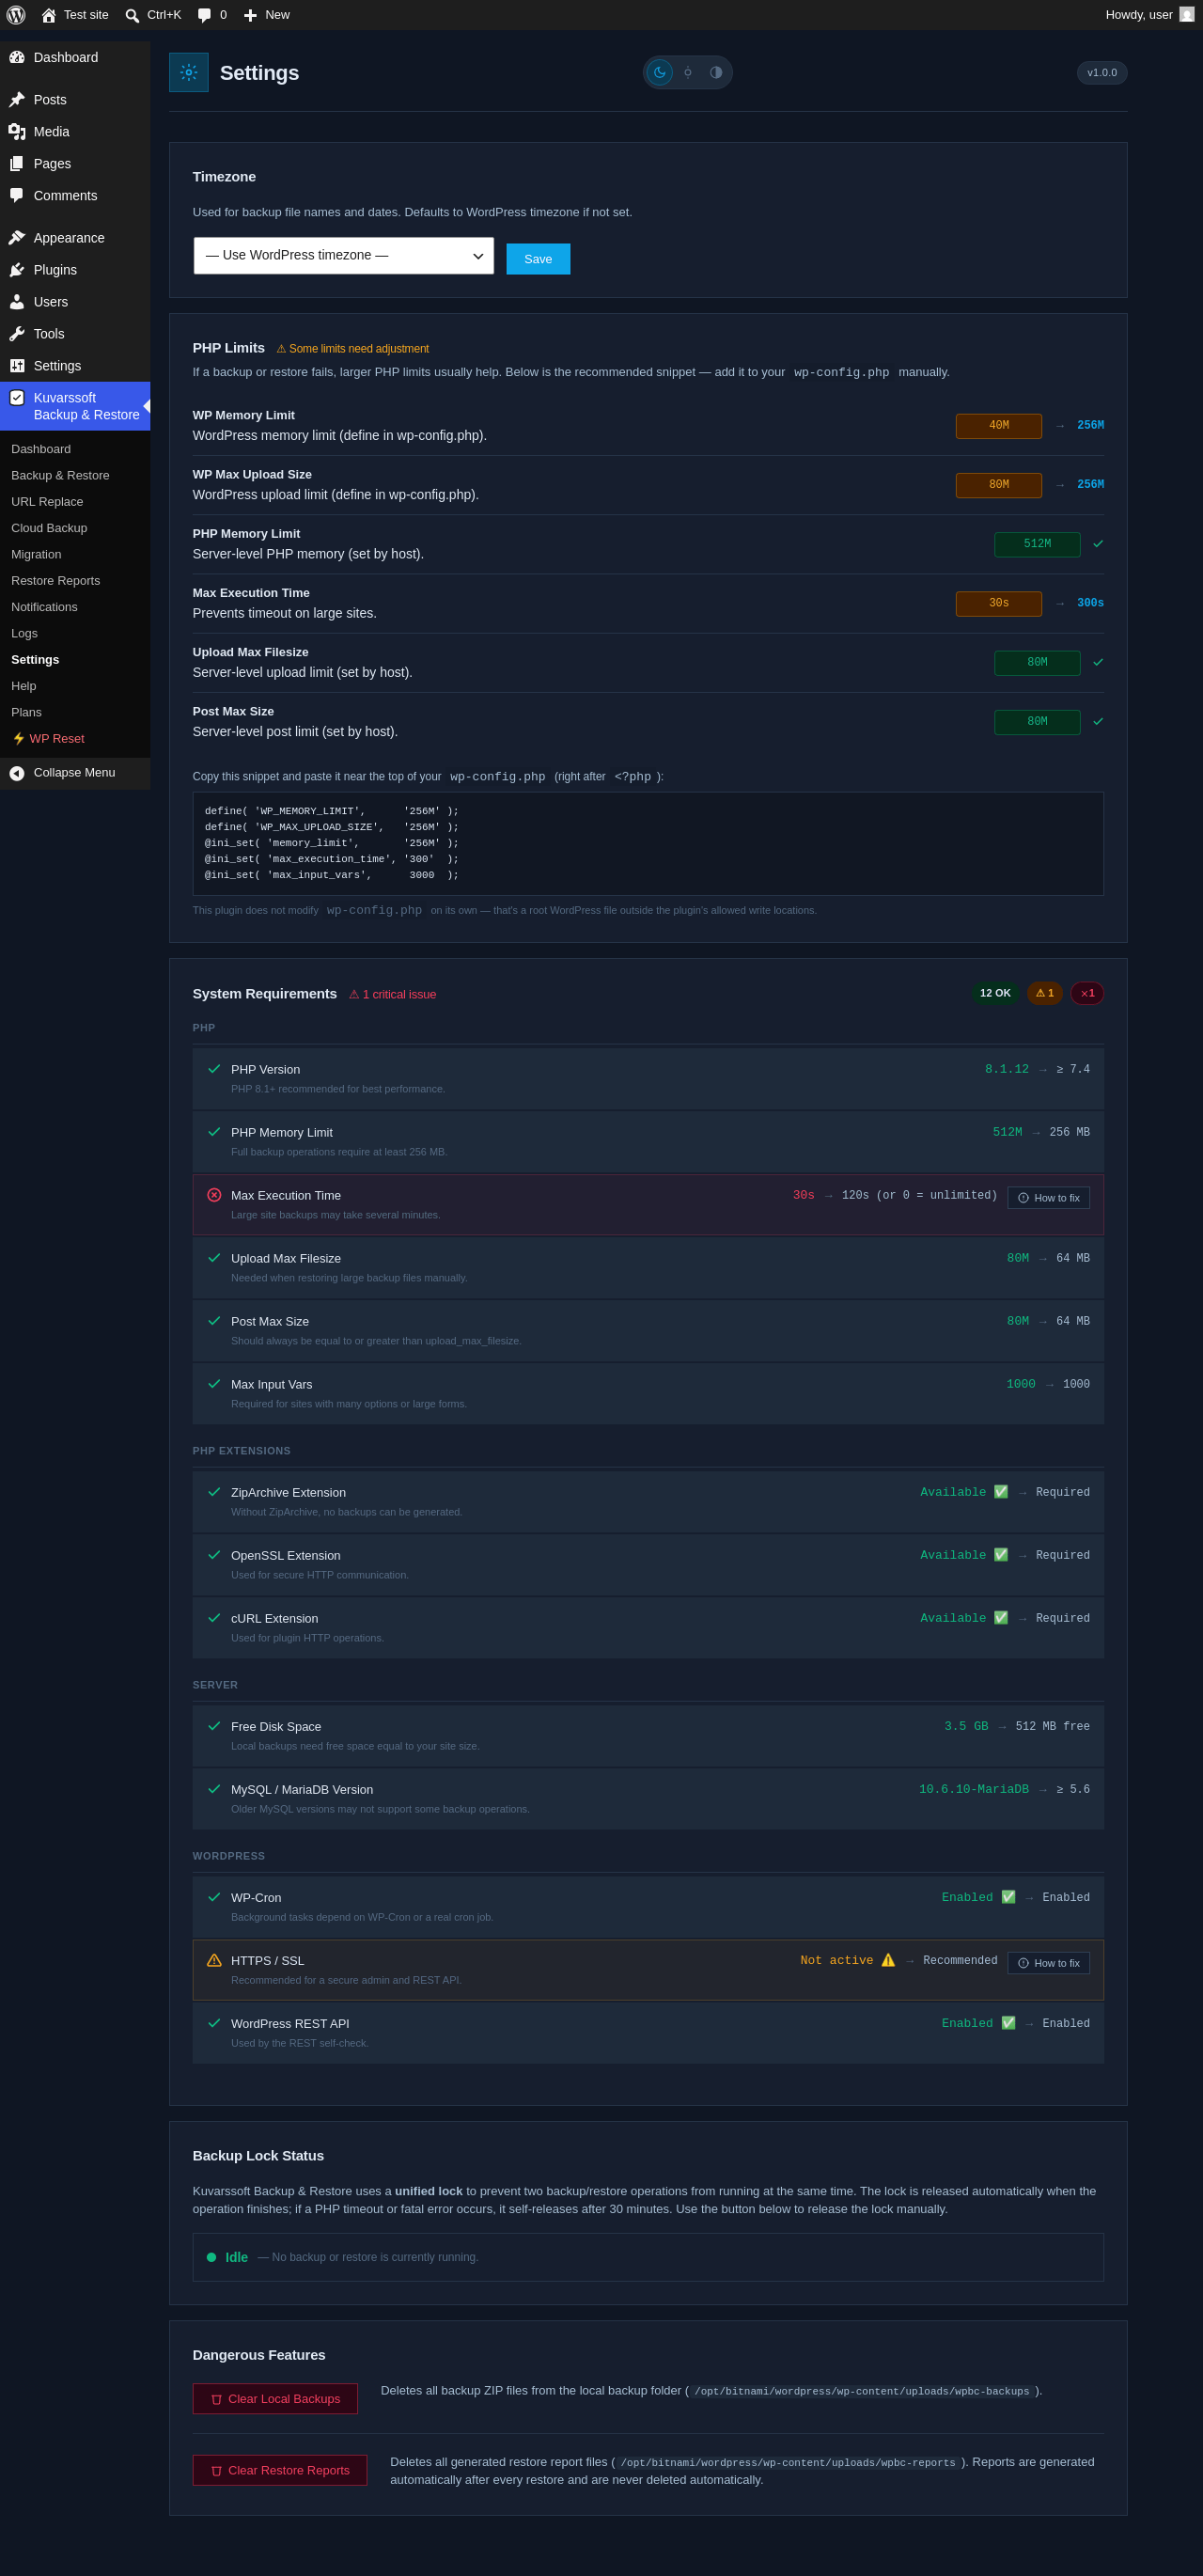Click the 12 OK status badge
This screenshot has width=1203, height=2576.
[x=995, y=993]
